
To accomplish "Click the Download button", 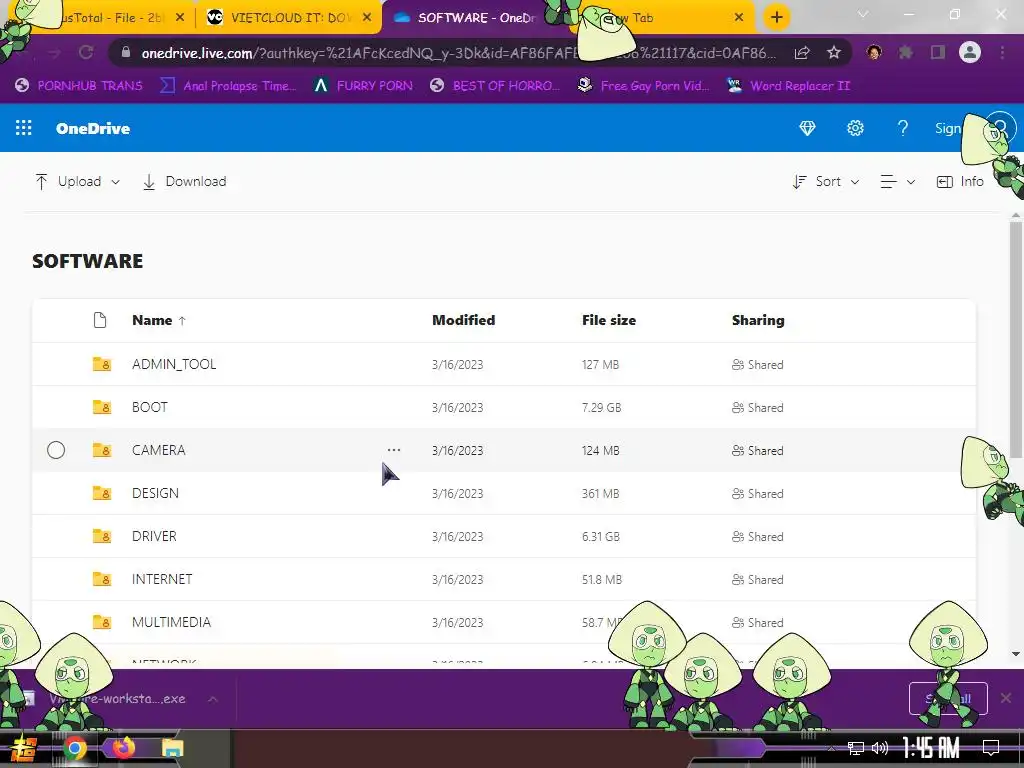I will point(184,182).
